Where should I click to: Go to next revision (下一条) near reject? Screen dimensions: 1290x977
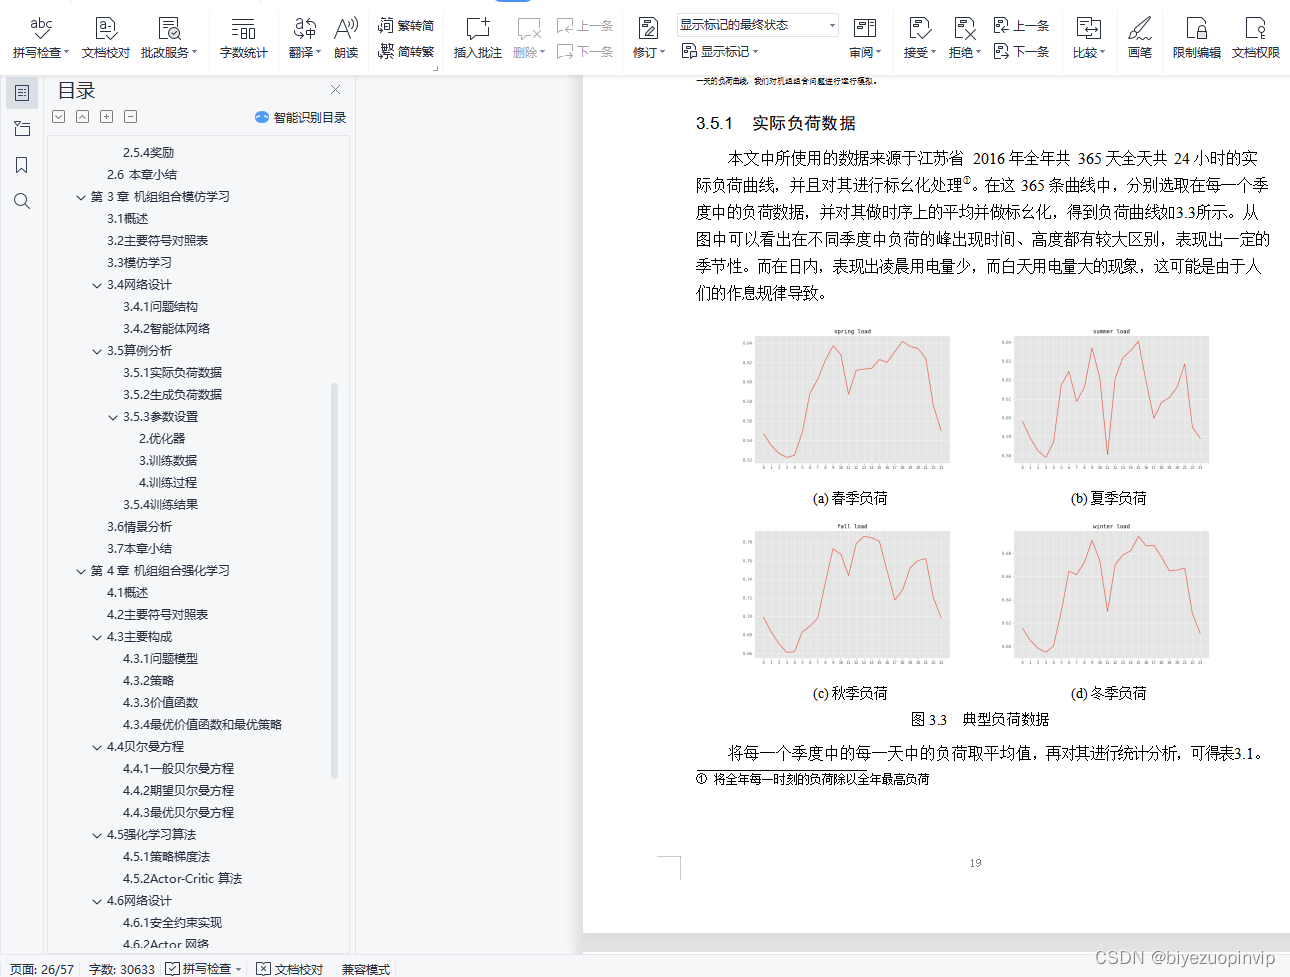(x=1021, y=51)
